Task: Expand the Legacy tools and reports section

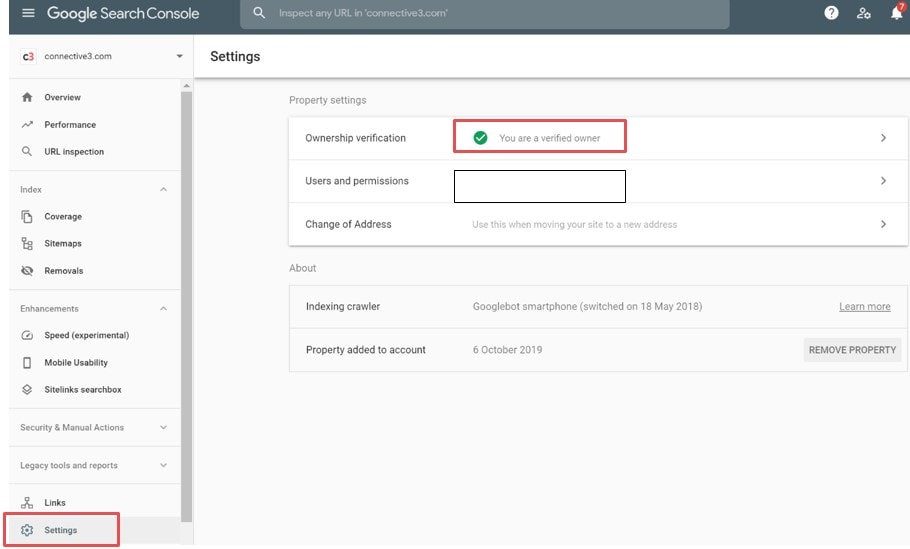Action: pyautogui.click(x=163, y=466)
